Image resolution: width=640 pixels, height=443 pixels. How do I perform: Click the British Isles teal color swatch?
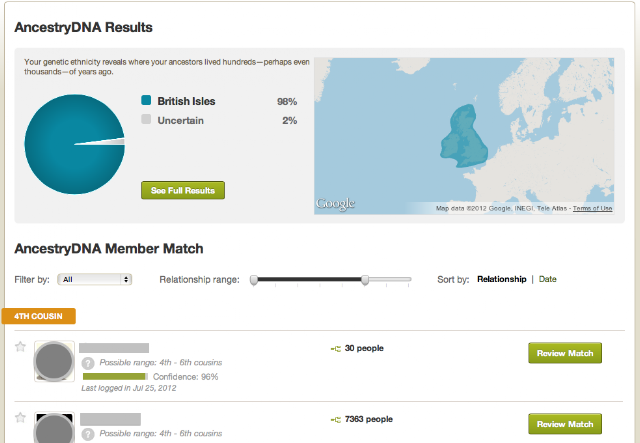(146, 101)
